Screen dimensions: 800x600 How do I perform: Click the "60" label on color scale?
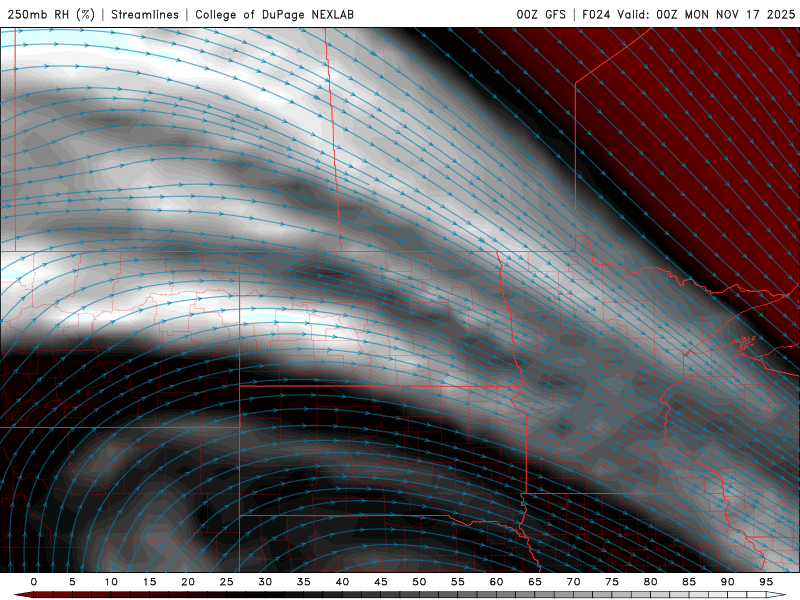[x=496, y=582]
